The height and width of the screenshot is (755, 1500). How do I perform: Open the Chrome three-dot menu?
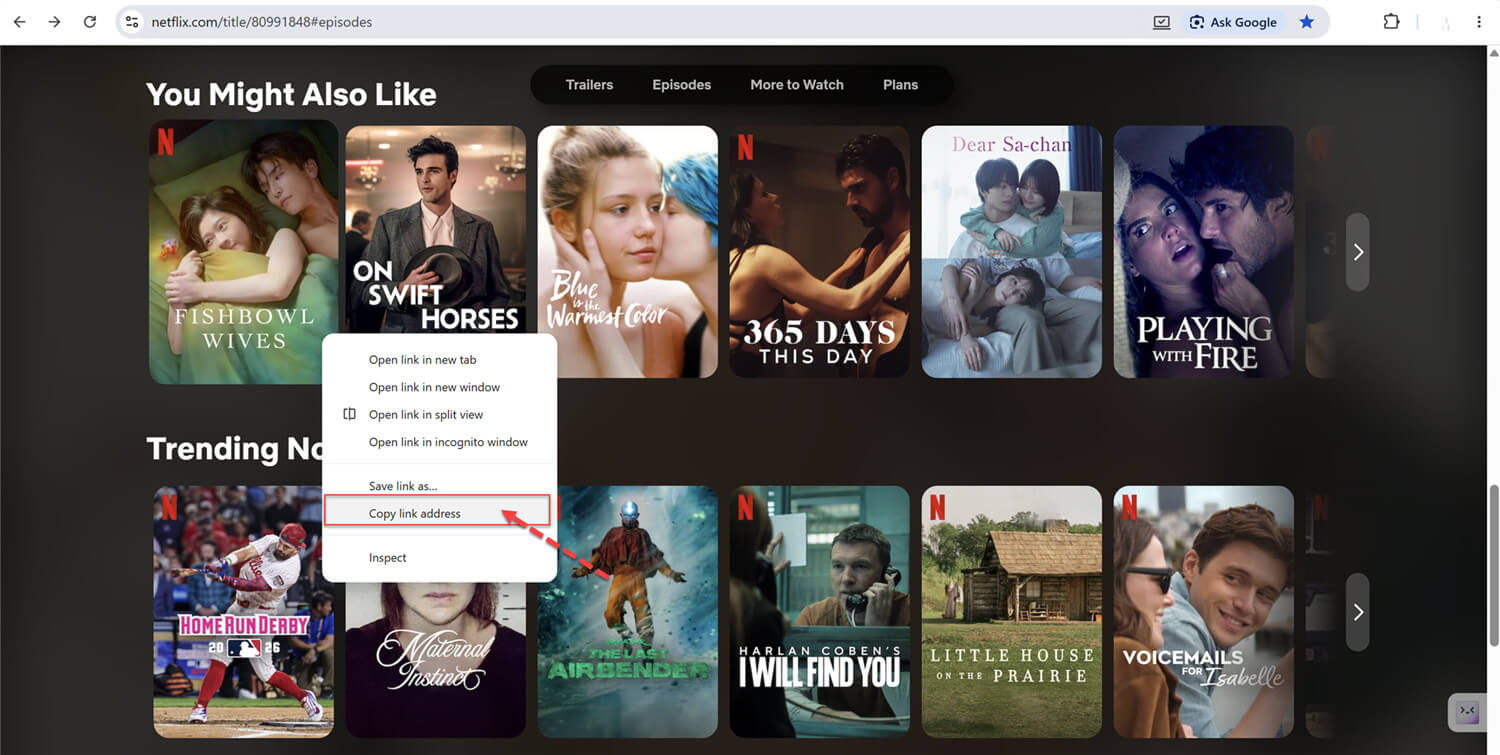[1479, 22]
